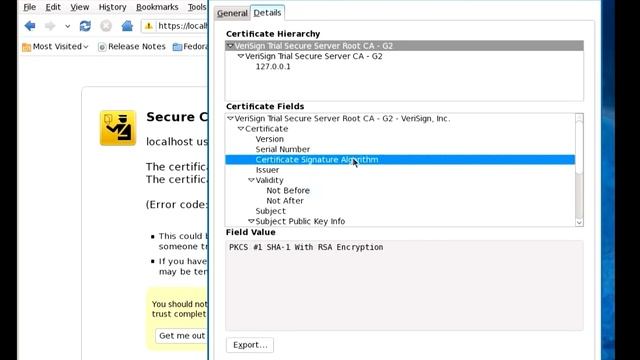Viewport: 640px width, 360px height.
Task: Click the PKCS #1 SHA-1 field value text
Action: tap(306, 247)
